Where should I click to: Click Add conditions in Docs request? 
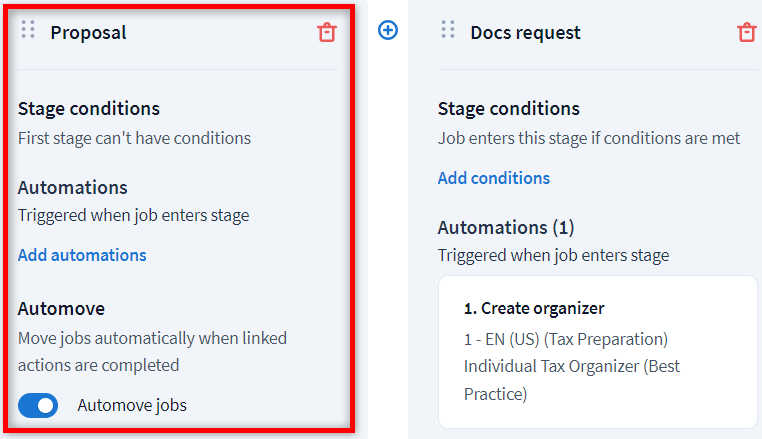point(494,178)
